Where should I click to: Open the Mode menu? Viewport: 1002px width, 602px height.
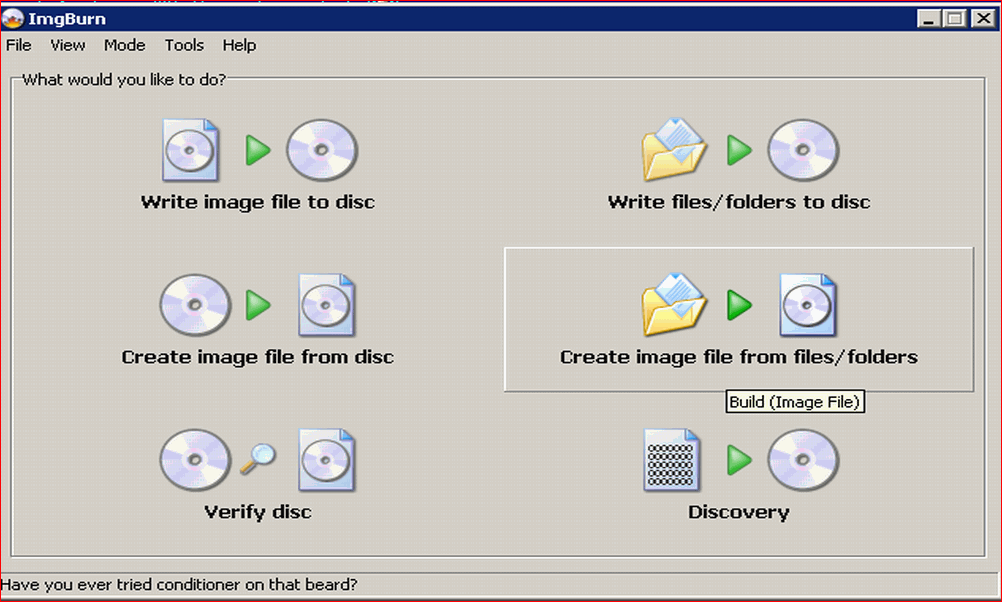[x=124, y=45]
